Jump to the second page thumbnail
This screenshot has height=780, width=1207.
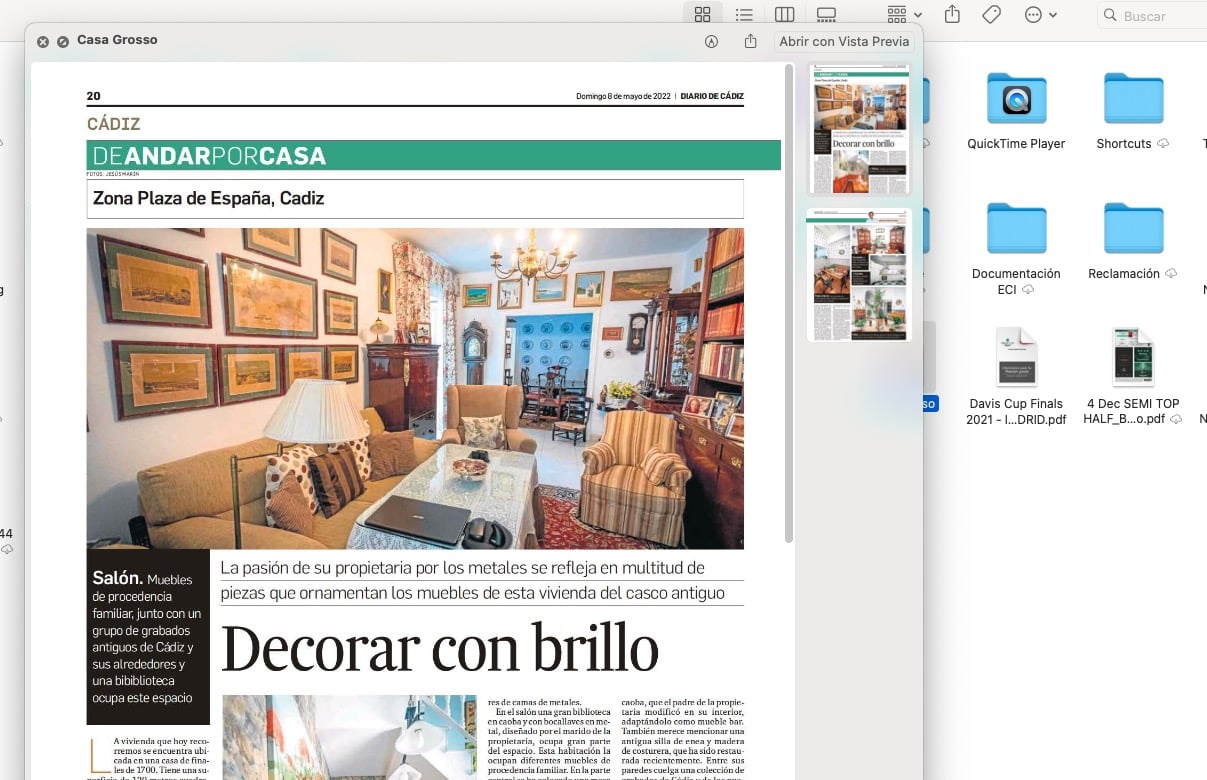(x=859, y=275)
